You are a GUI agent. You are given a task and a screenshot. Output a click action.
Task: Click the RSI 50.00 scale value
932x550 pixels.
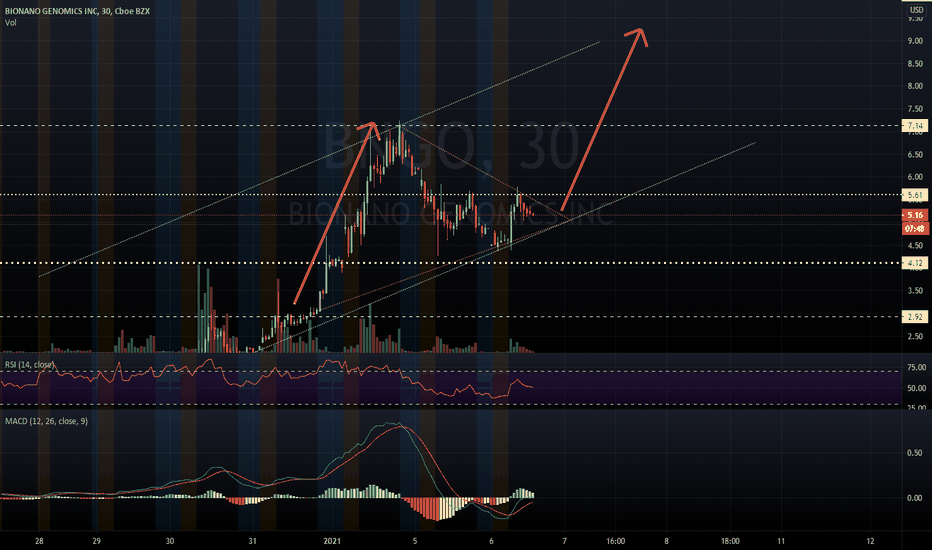pyautogui.click(x=916, y=388)
